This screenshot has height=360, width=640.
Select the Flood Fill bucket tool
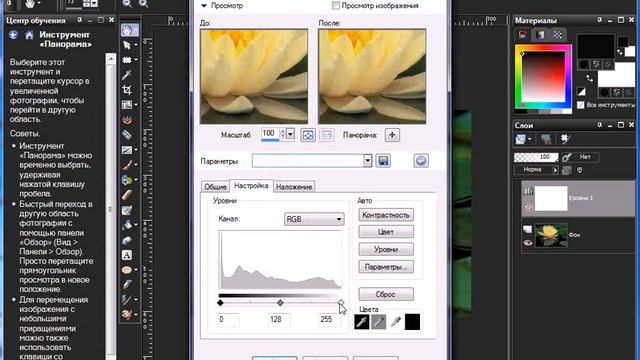coord(127,225)
